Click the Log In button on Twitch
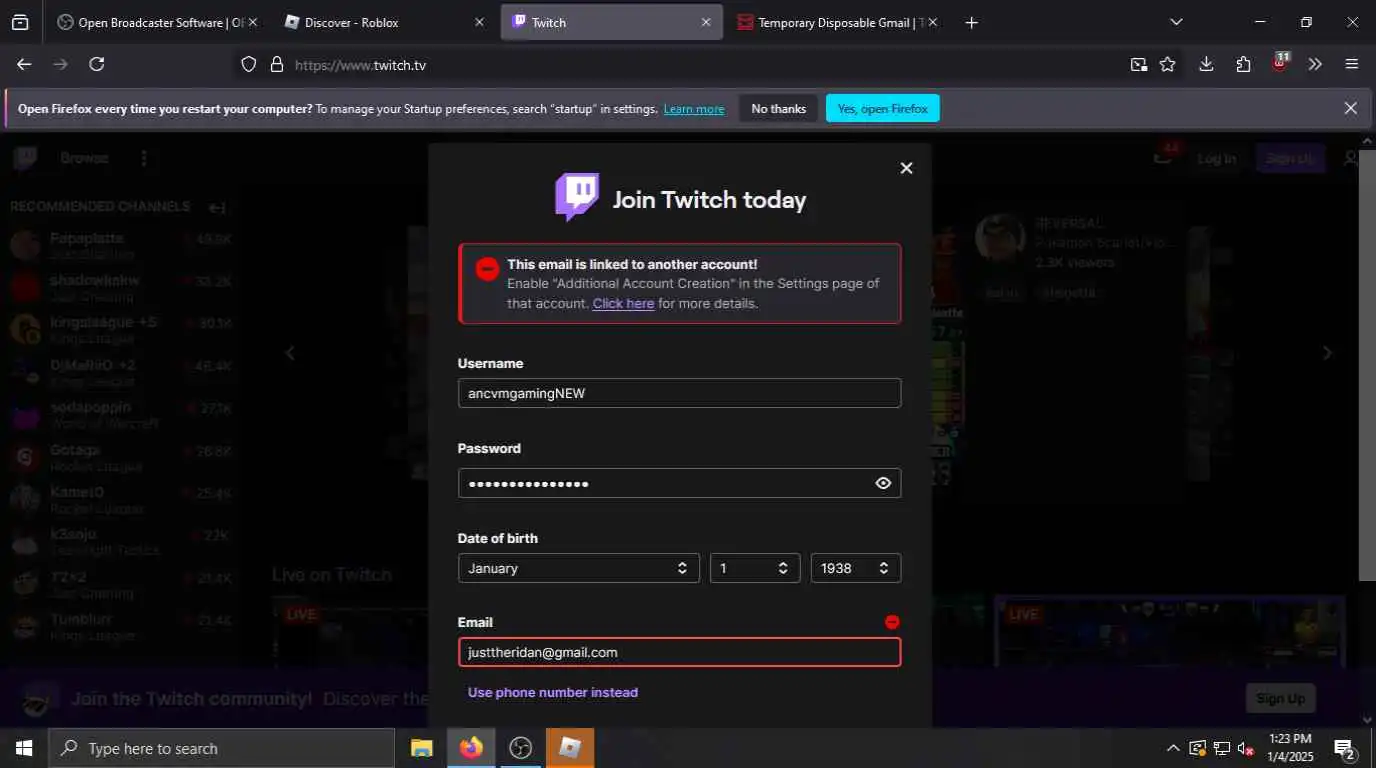Screen dimensions: 1376x768 tap(1216, 158)
